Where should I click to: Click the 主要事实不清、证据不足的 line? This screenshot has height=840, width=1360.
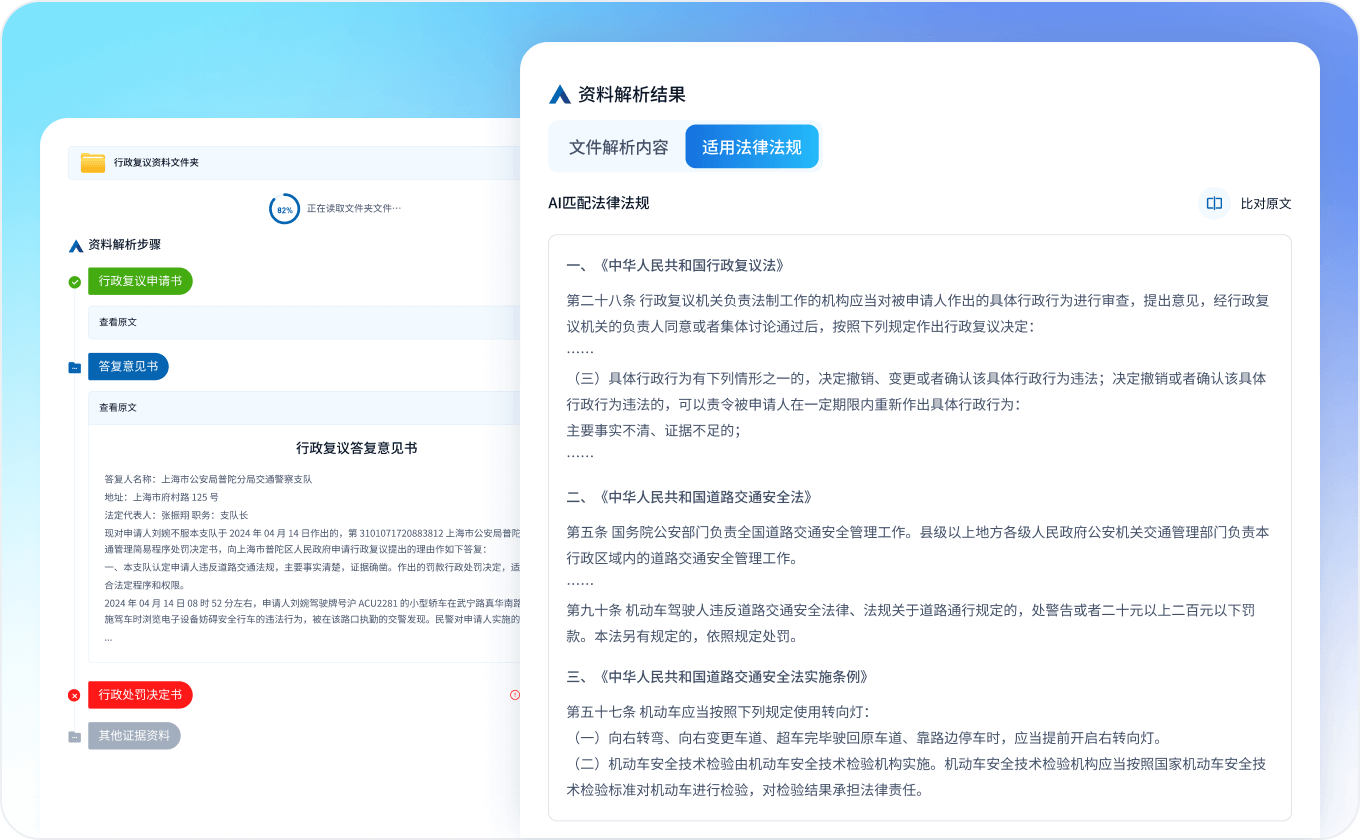coord(653,430)
